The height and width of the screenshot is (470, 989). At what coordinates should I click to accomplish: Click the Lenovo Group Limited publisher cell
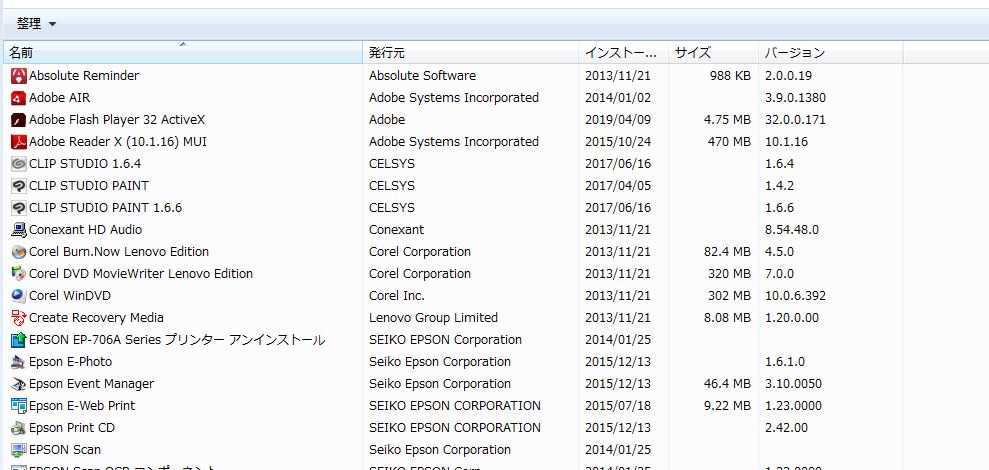[x=433, y=318]
